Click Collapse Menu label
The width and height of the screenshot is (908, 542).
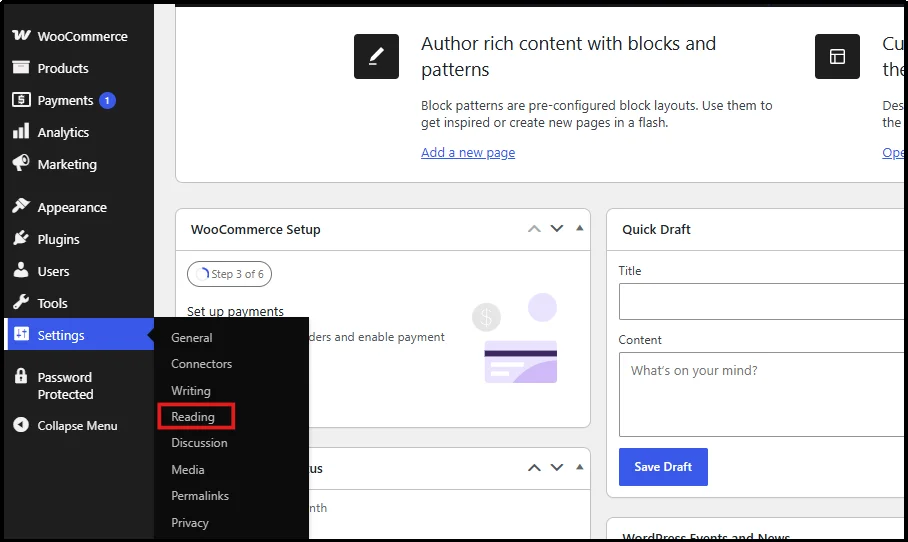[78, 426]
